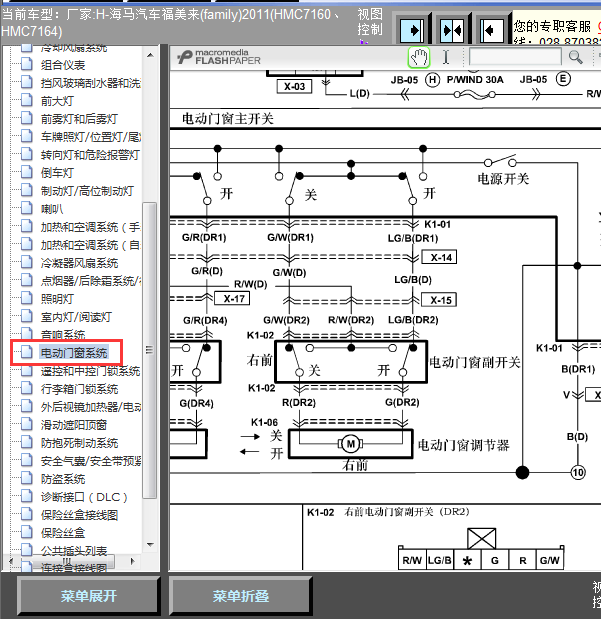The width and height of the screenshot is (601, 619).
Task: Click document icon beside 前大灯
Action: pyautogui.click(x=26, y=100)
